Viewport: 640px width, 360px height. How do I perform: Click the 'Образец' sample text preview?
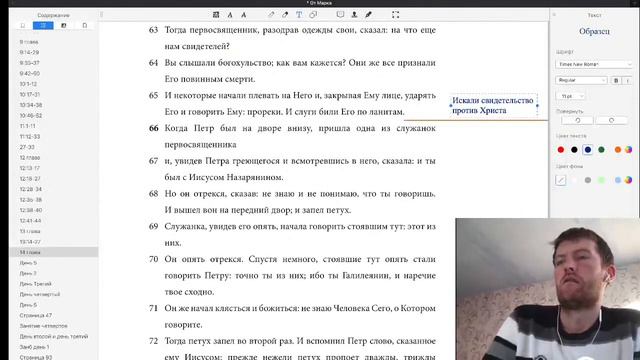point(594,31)
